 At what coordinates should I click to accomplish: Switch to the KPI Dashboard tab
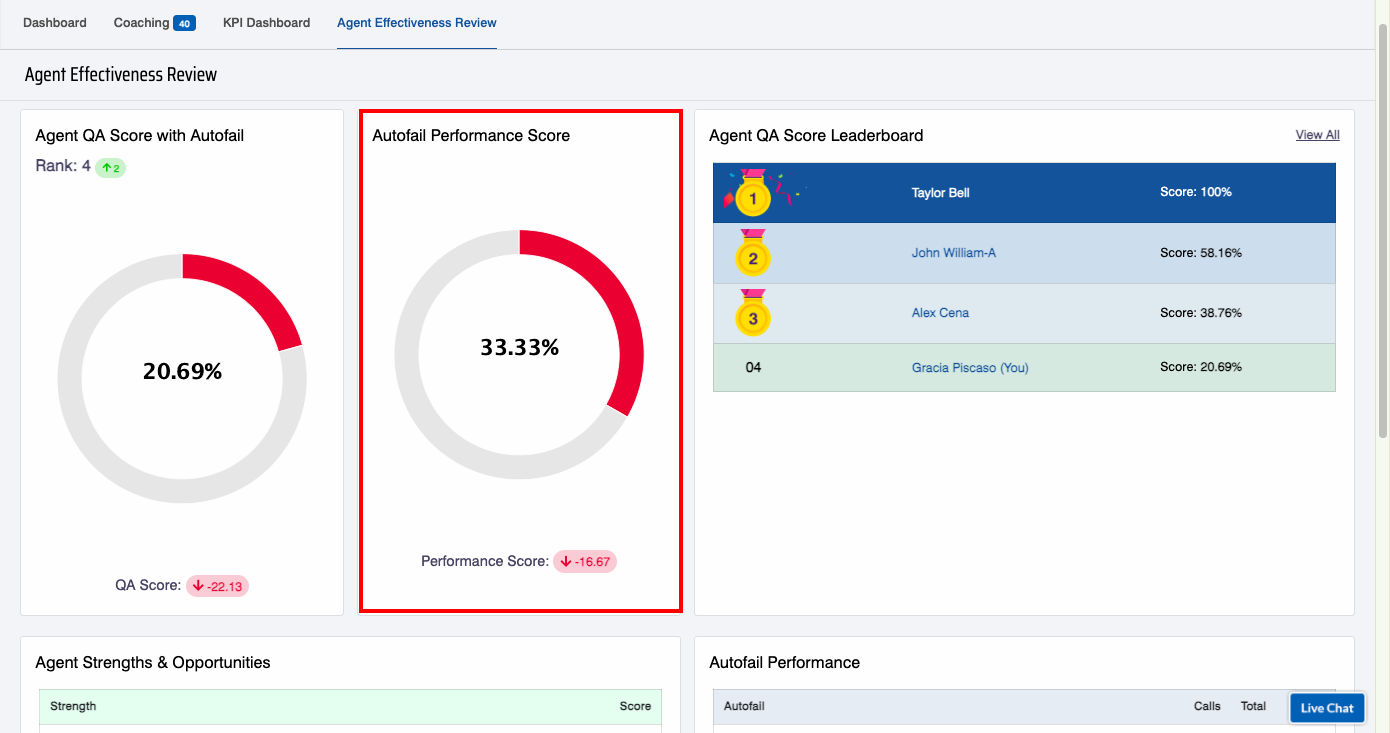click(266, 22)
